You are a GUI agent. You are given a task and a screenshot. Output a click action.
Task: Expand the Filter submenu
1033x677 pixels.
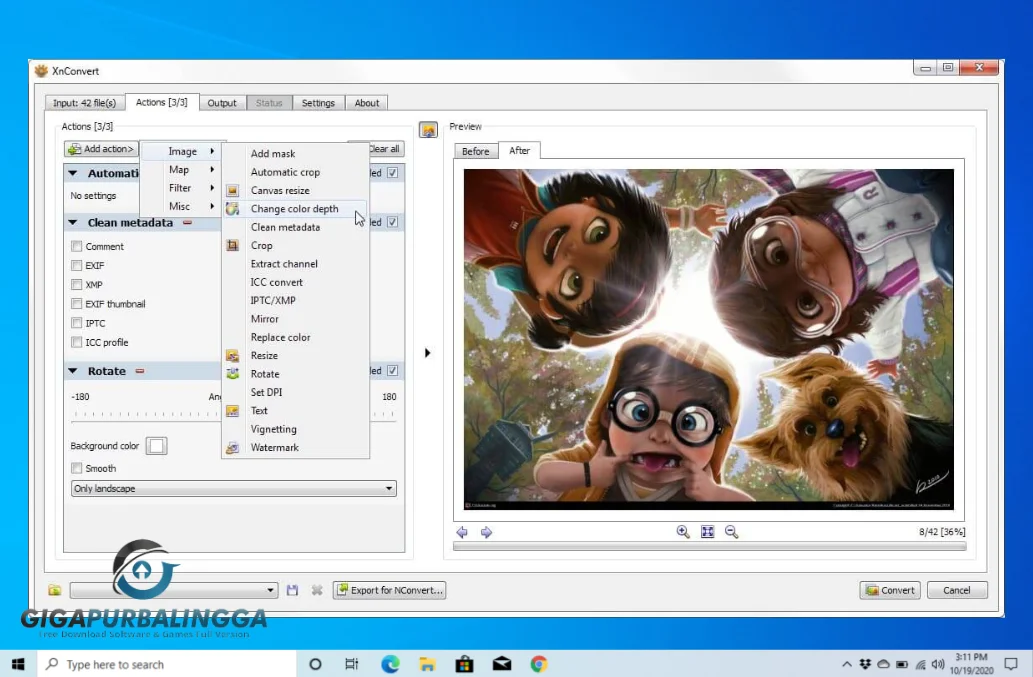tap(181, 188)
